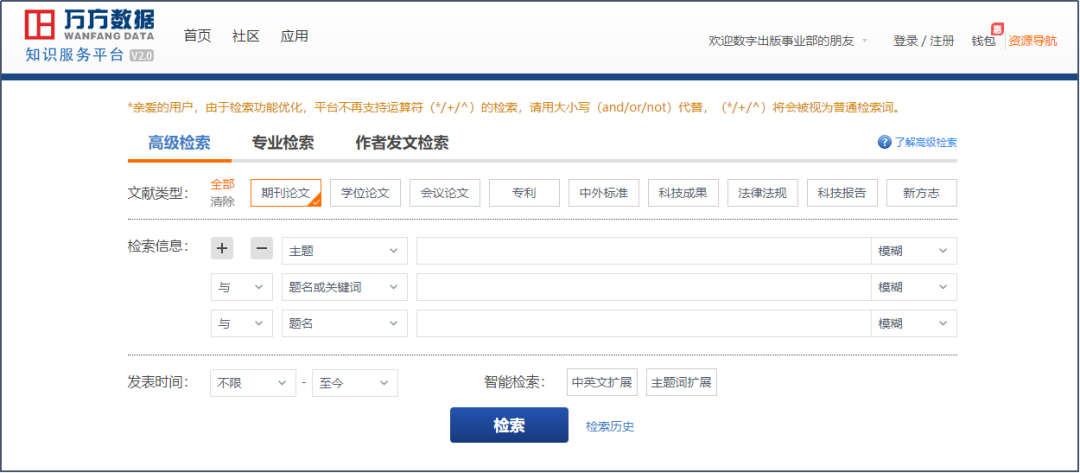Switch to the 专业检索 tab
The width and height of the screenshot is (1080, 473).
(282, 143)
